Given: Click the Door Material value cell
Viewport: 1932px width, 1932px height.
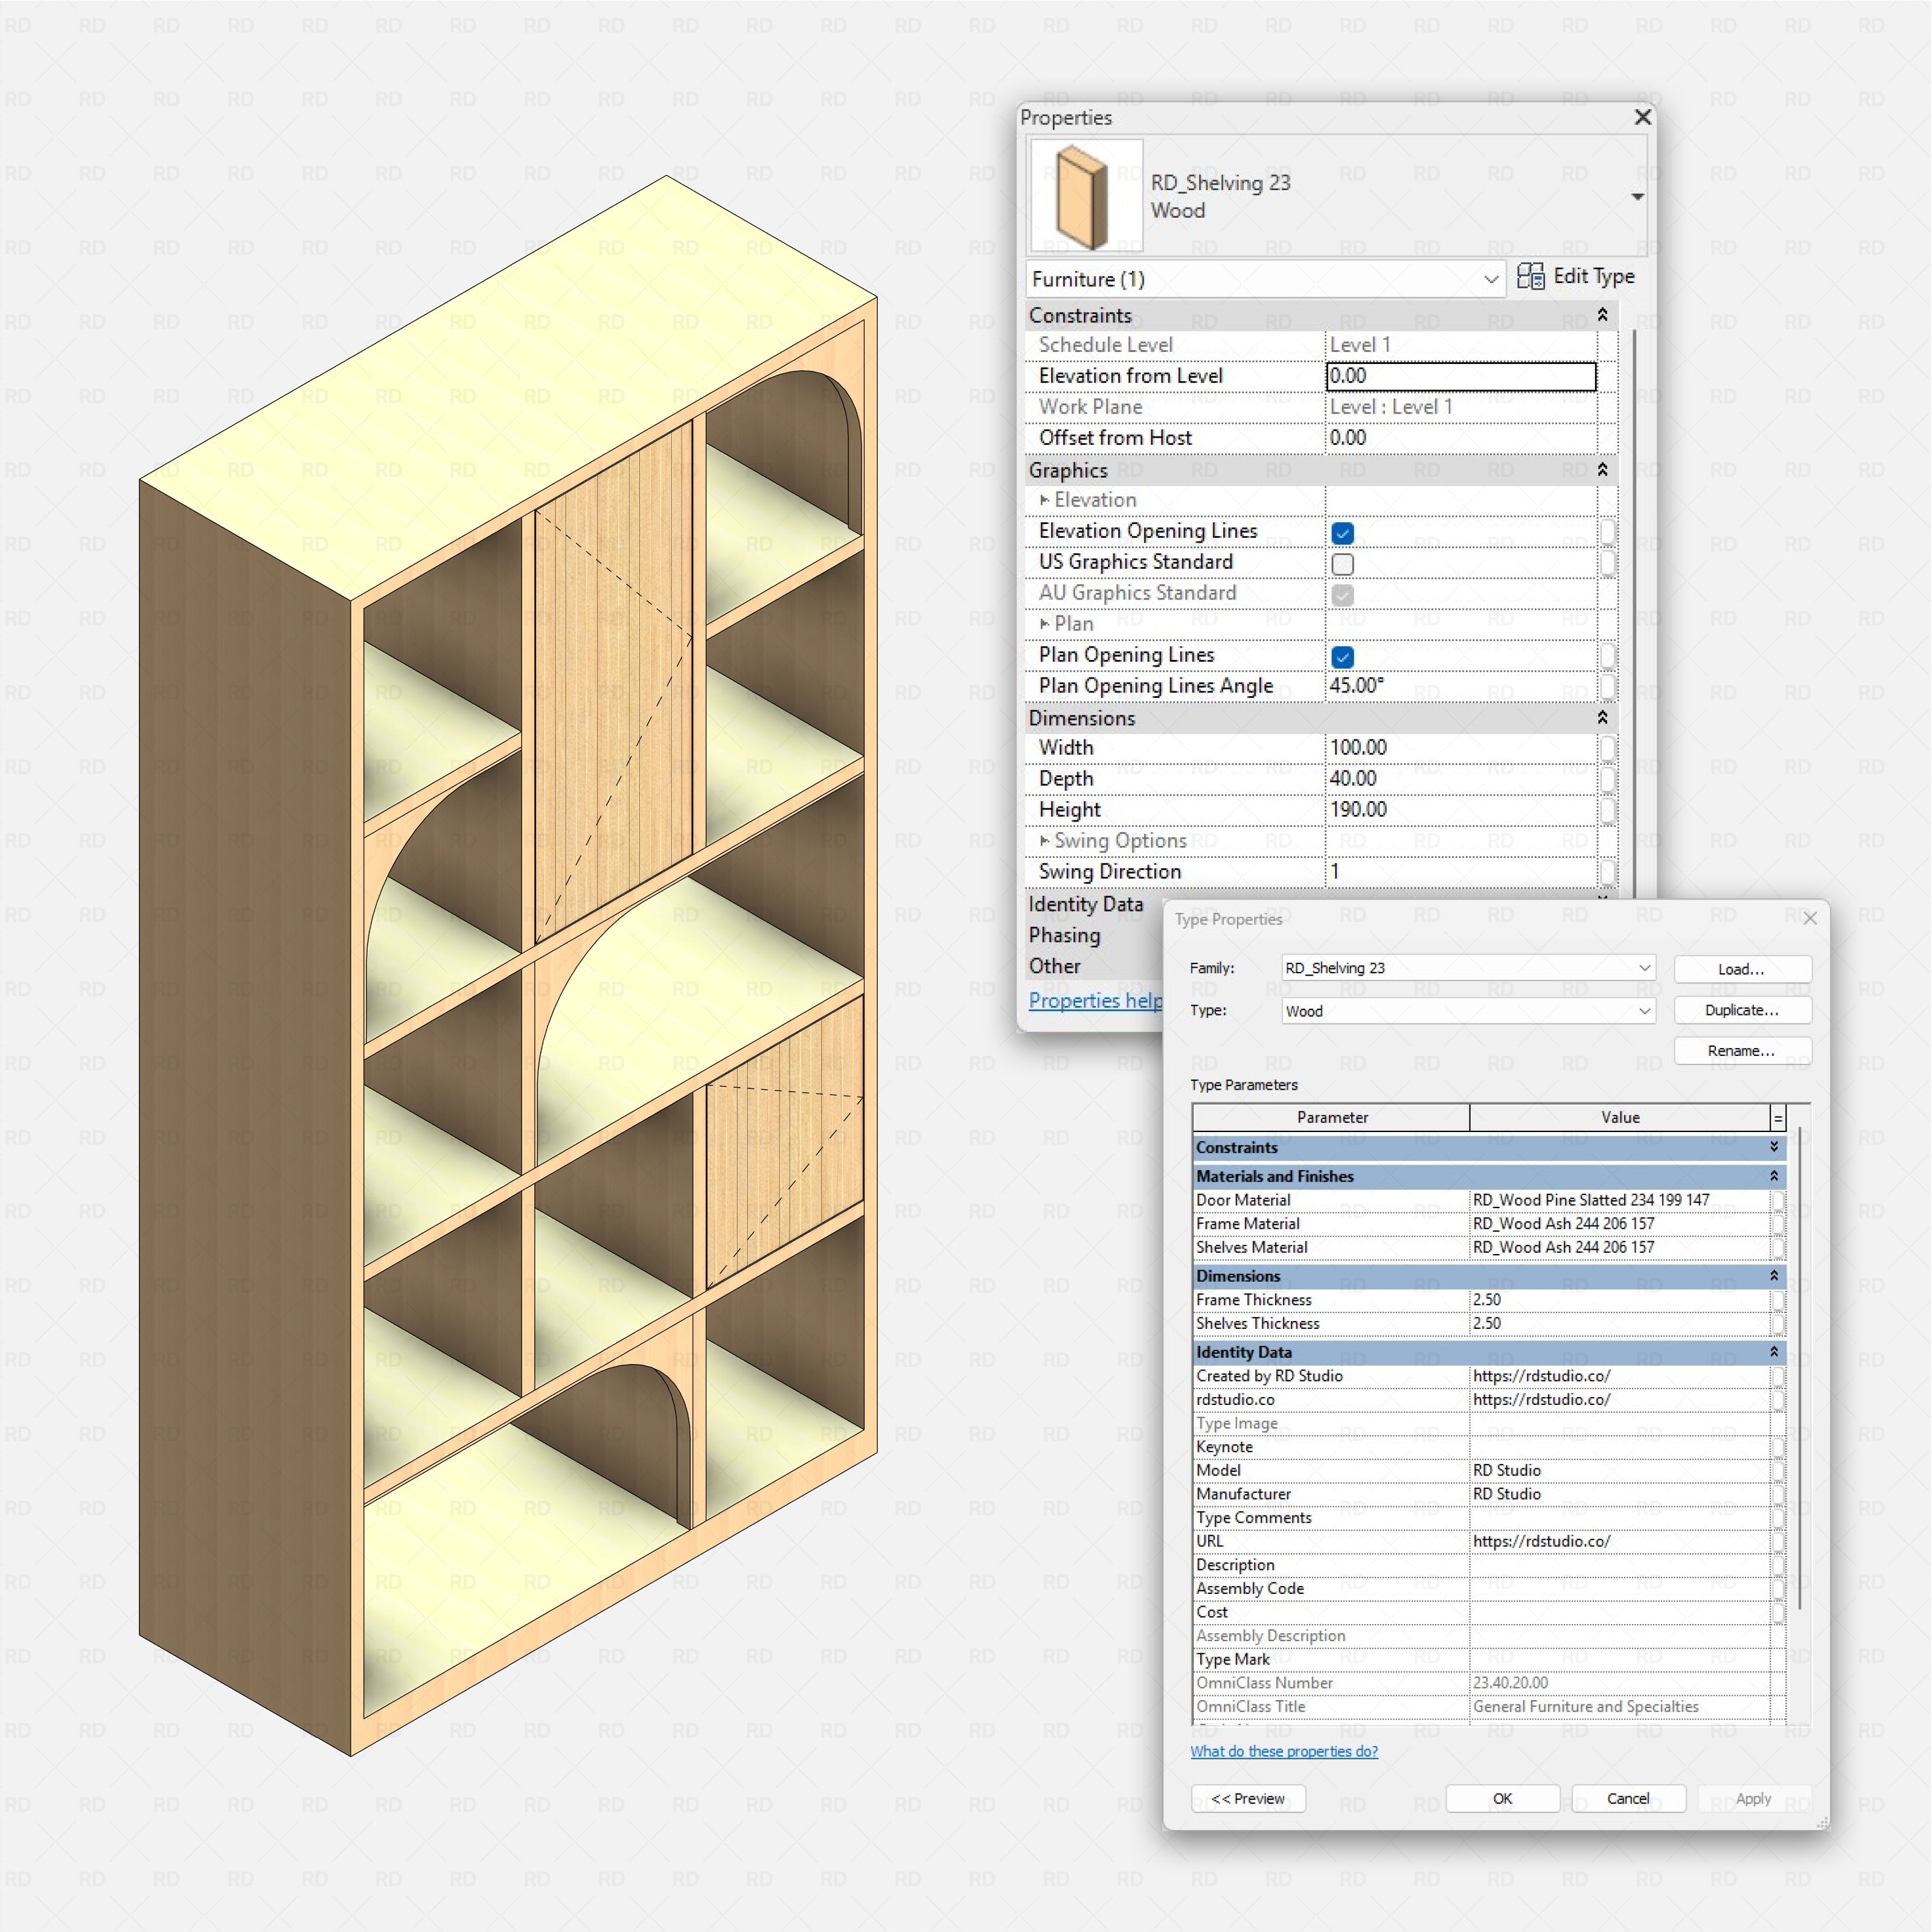Looking at the screenshot, I should coord(1619,1200).
